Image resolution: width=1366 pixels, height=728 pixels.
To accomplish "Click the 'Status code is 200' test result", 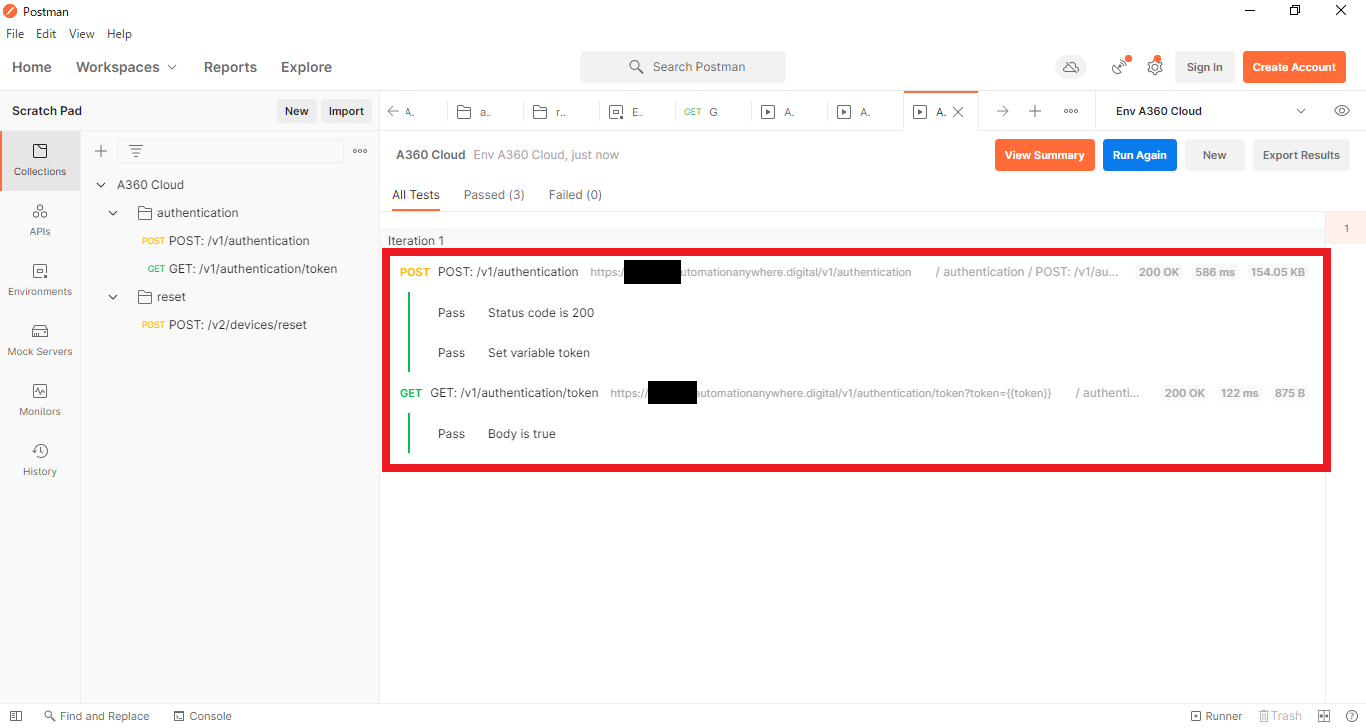I will pyautogui.click(x=541, y=313).
